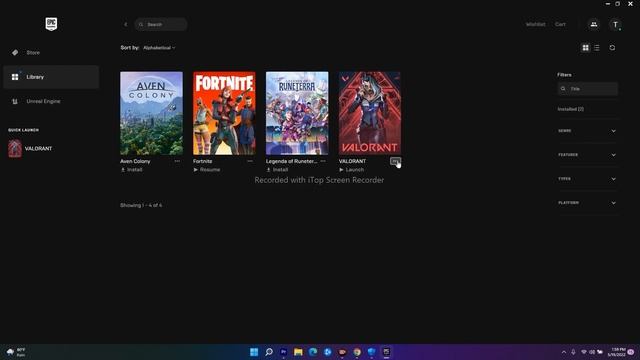Click the filter Title input field

tap(588, 89)
